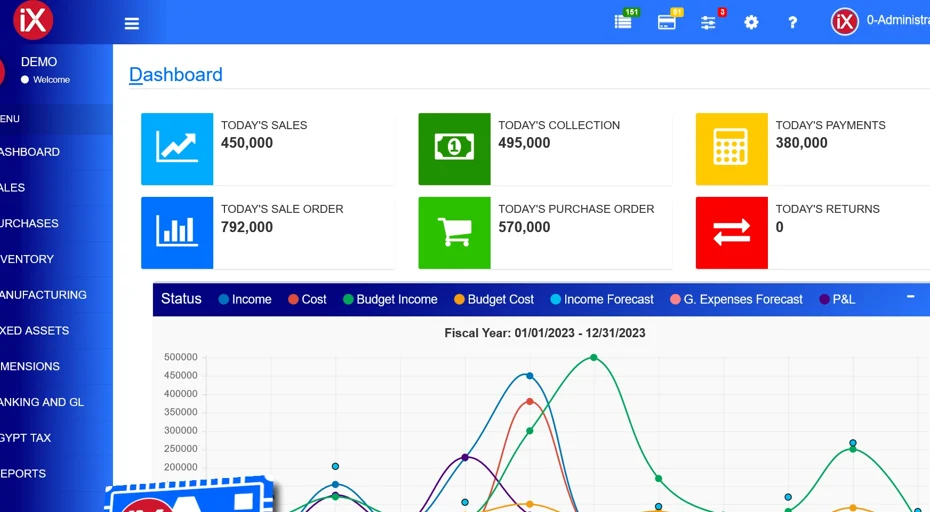The image size is (930, 512).
Task: Open the Reports sidebar menu item
Action: [56, 473]
